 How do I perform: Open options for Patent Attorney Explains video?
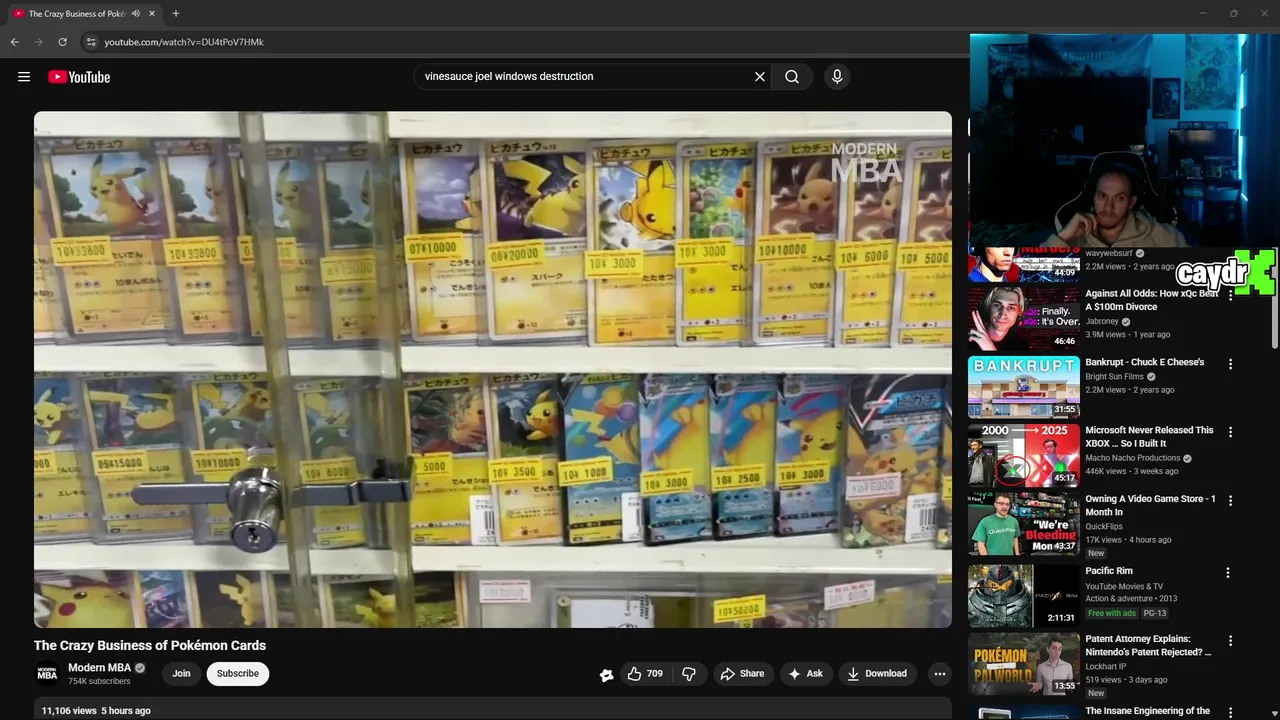[1231, 641]
